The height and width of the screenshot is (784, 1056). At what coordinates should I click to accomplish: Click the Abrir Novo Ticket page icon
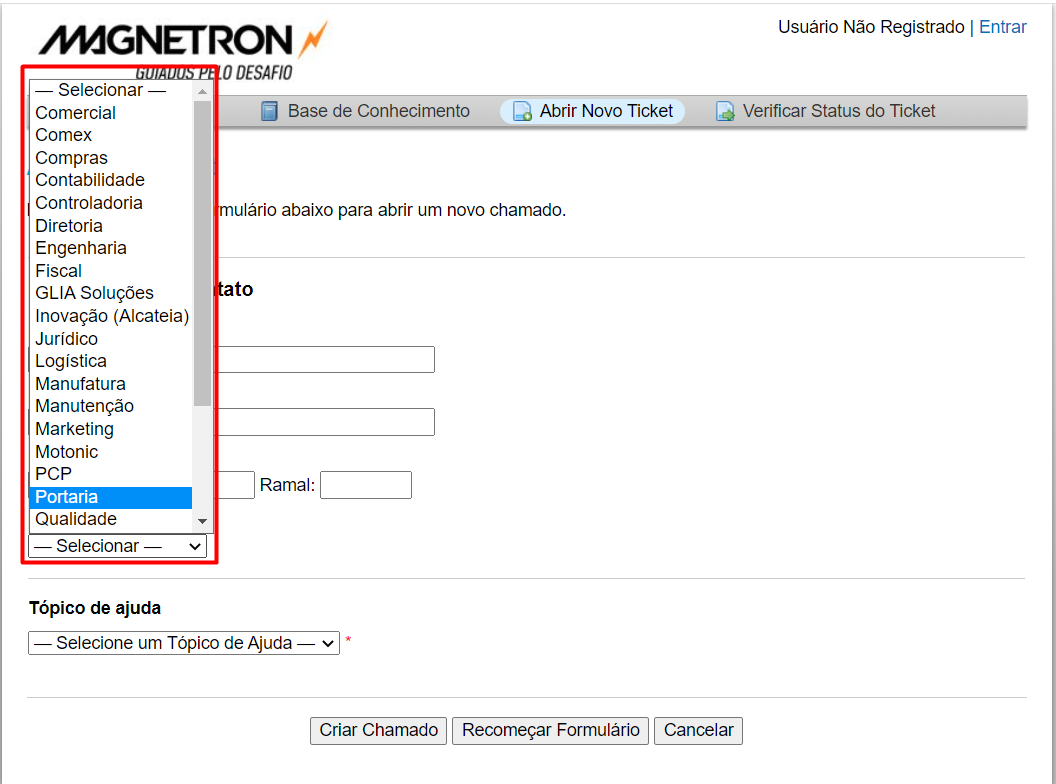point(522,112)
